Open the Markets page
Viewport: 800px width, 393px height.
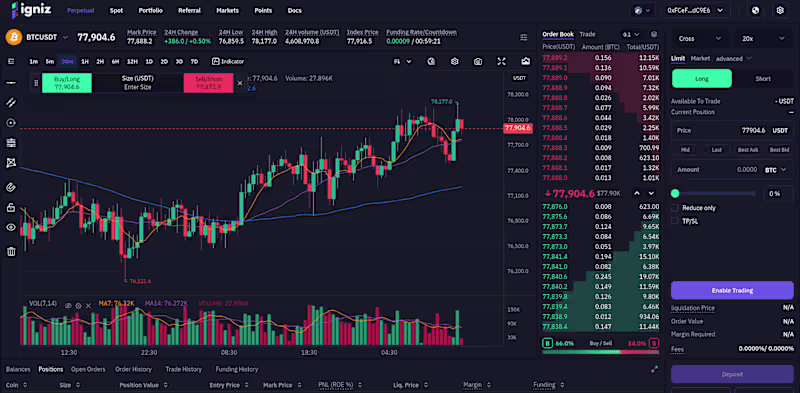(x=227, y=10)
